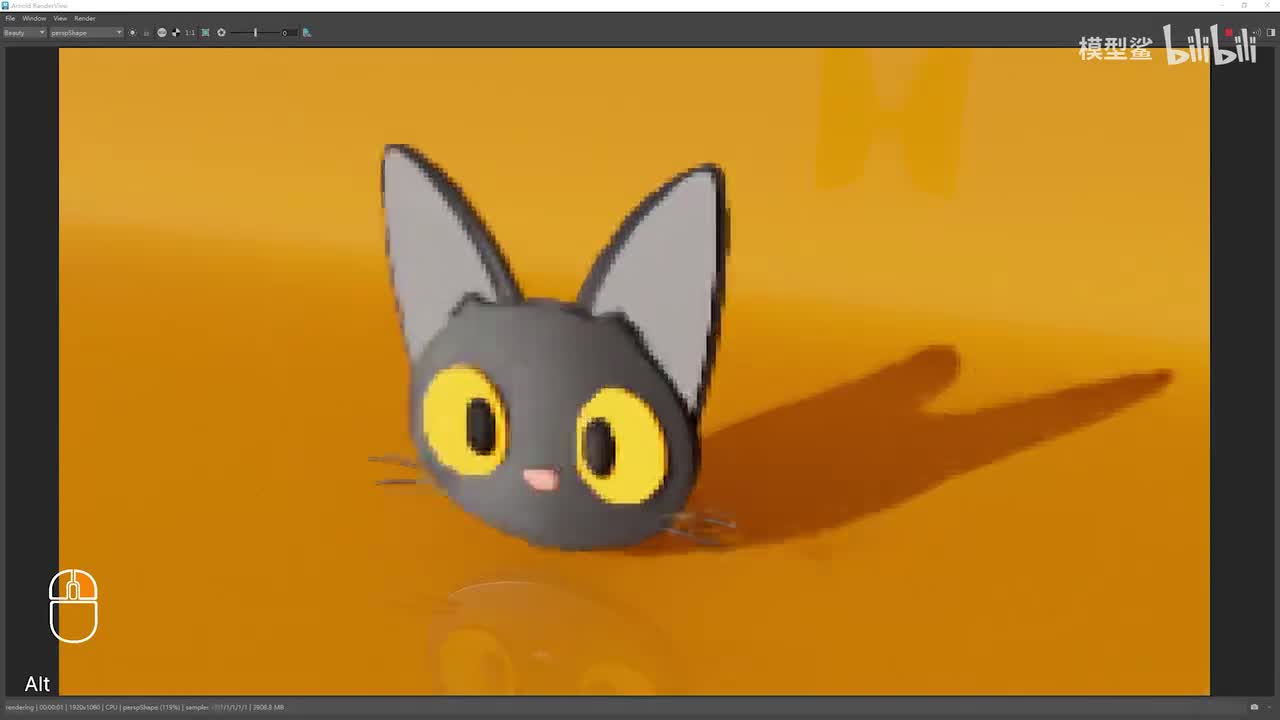Image resolution: width=1280 pixels, height=720 pixels.
Task: Click the "perspShape (115%)" status text
Action: [152, 707]
